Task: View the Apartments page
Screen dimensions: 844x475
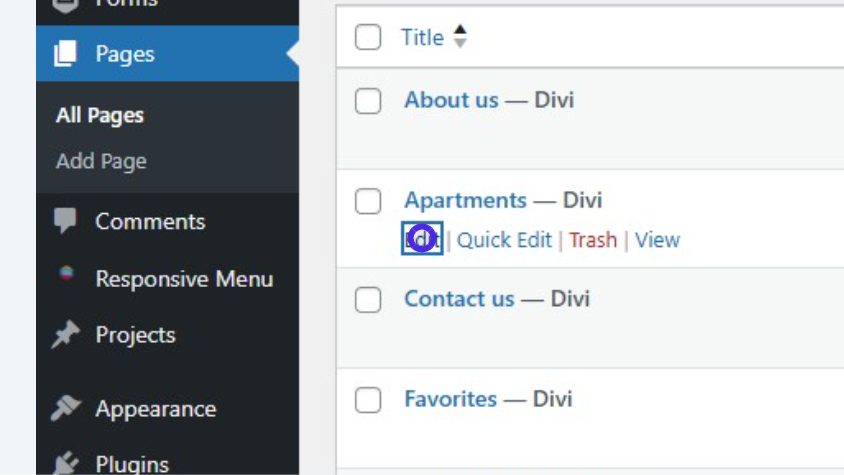Action: coord(657,240)
